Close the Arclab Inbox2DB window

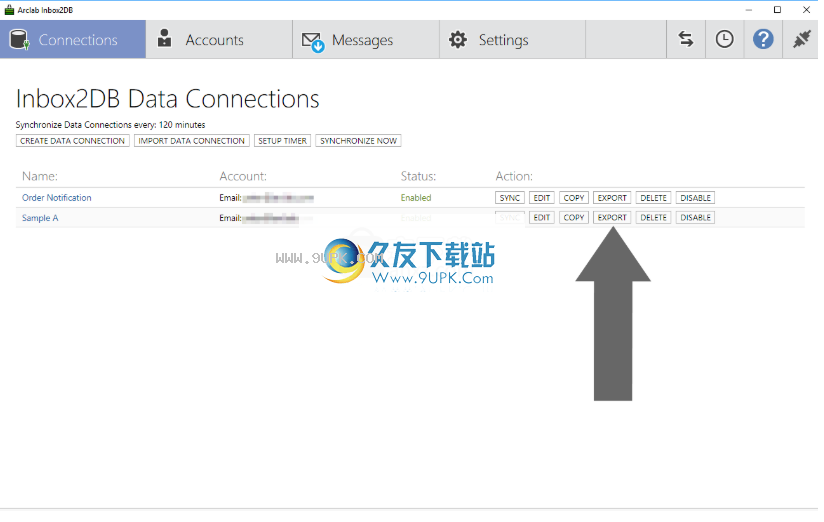tap(806, 10)
